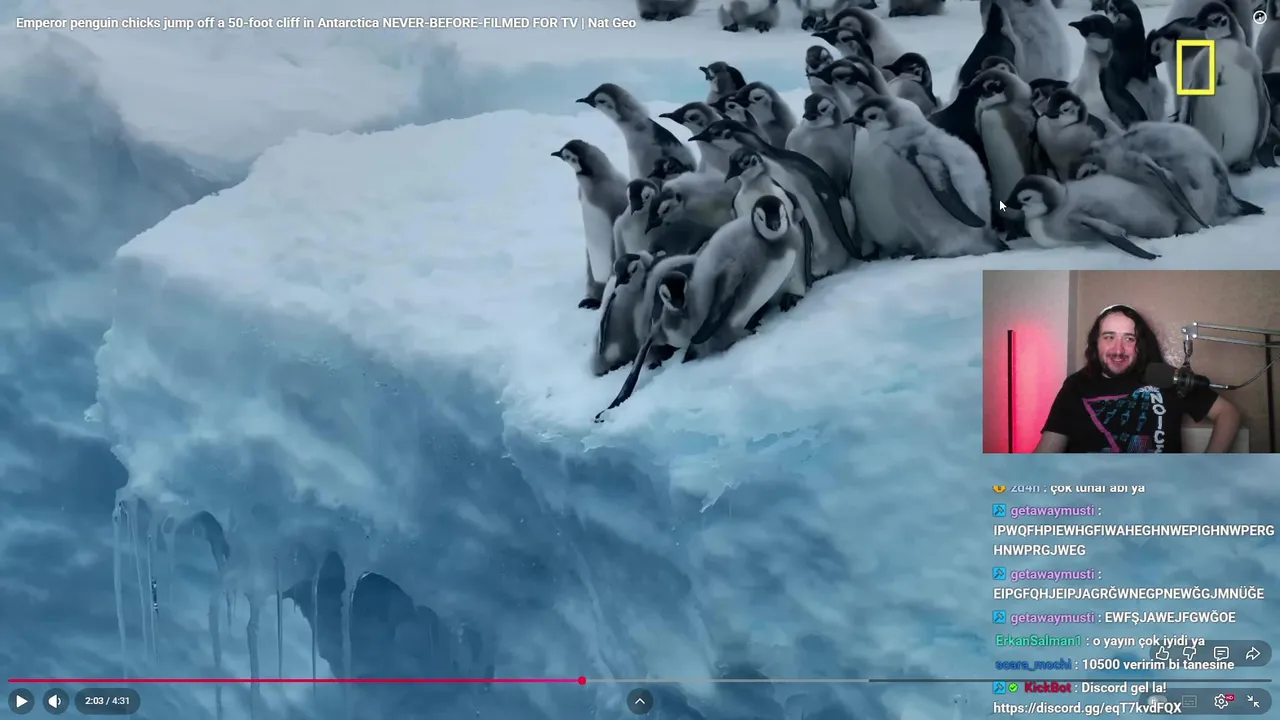Viewport: 1280px width, 720px height.
Task: Click the message "10500 veririm bi tanesine"
Action: coord(1158,665)
